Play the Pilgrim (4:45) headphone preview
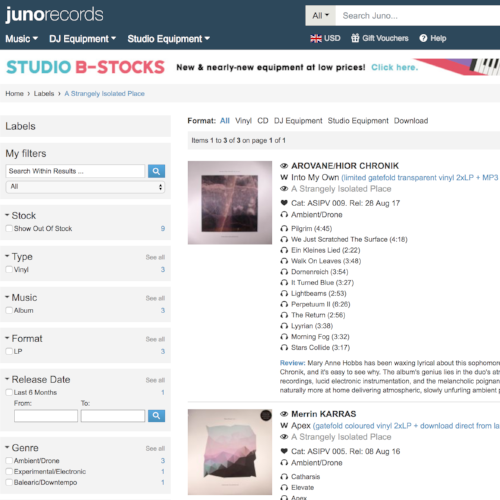The image size is (500, 500). pyautogui.click(x=284, y=229)
